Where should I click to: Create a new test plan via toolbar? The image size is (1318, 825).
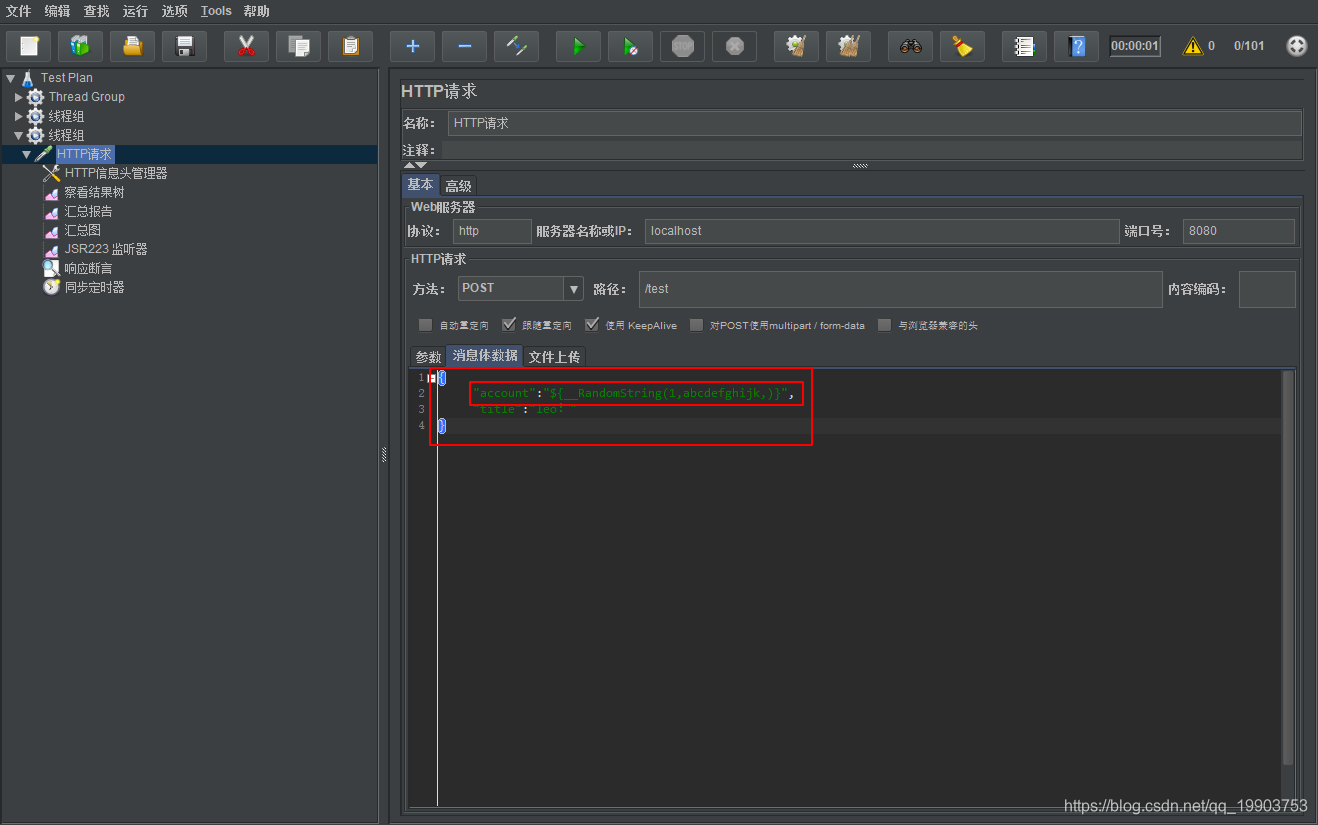pos(28,46)
